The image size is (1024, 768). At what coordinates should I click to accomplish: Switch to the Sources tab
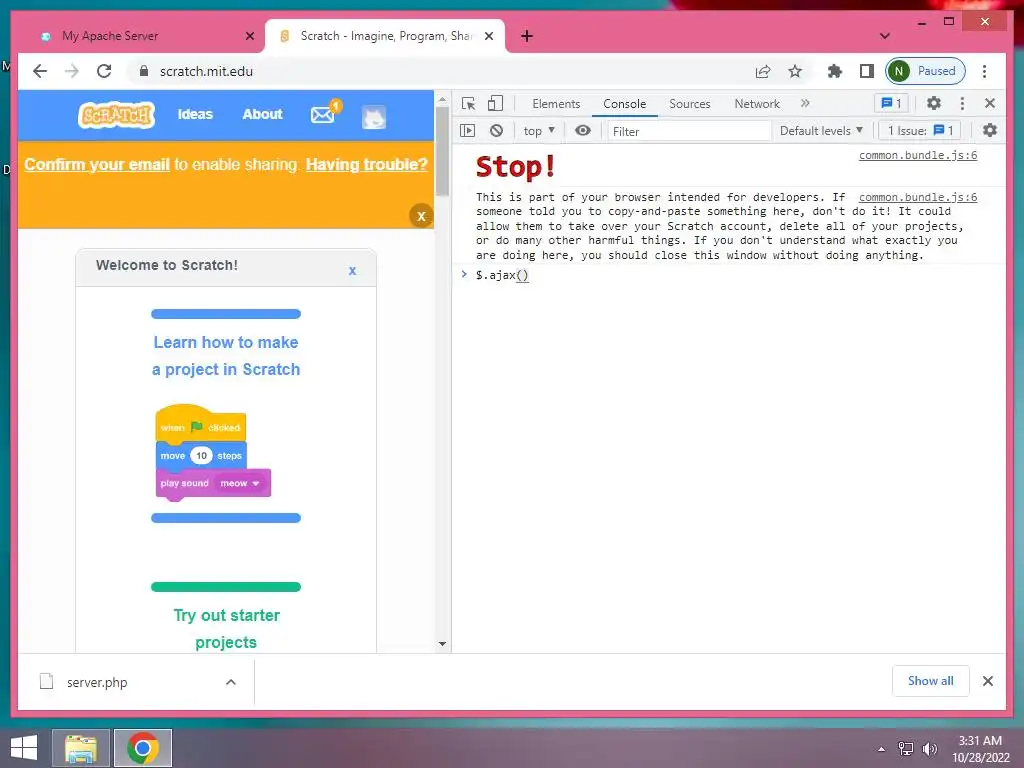[690, 104]
